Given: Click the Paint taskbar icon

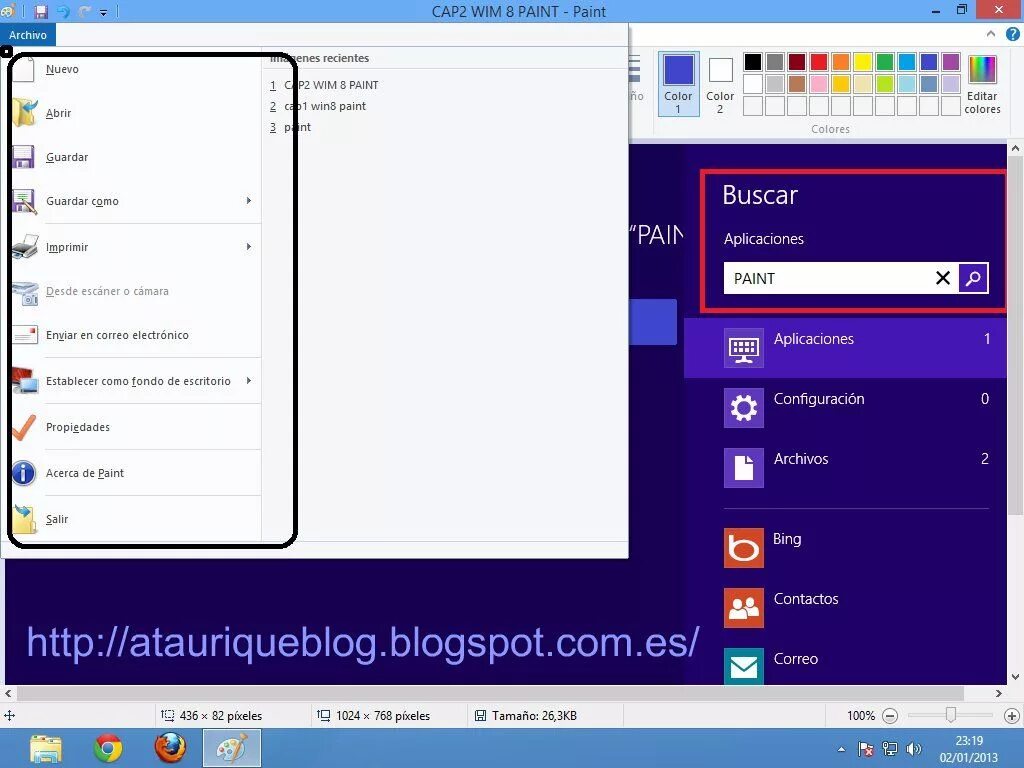Looking at the screenshot, I should [x=232, y=748].
